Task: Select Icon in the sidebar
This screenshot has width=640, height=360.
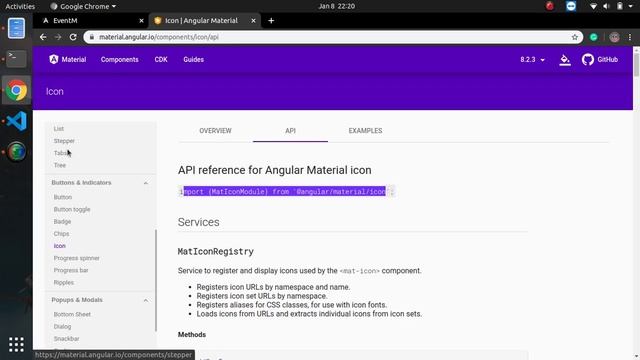Action: coord(60,246)
